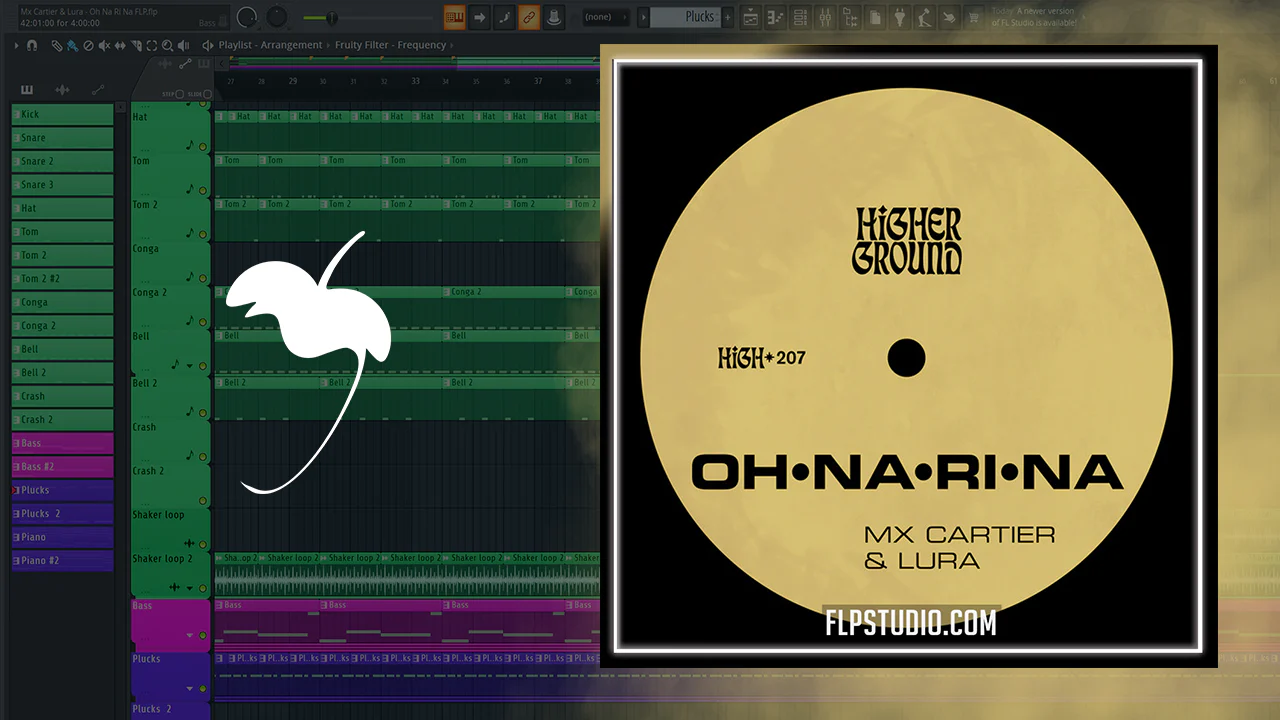Image resolution: width=1280 pixels, height=720 pixels.
Task: Select the playlist Slip tool
Action: pyautogui.click(x=120, y=45)
